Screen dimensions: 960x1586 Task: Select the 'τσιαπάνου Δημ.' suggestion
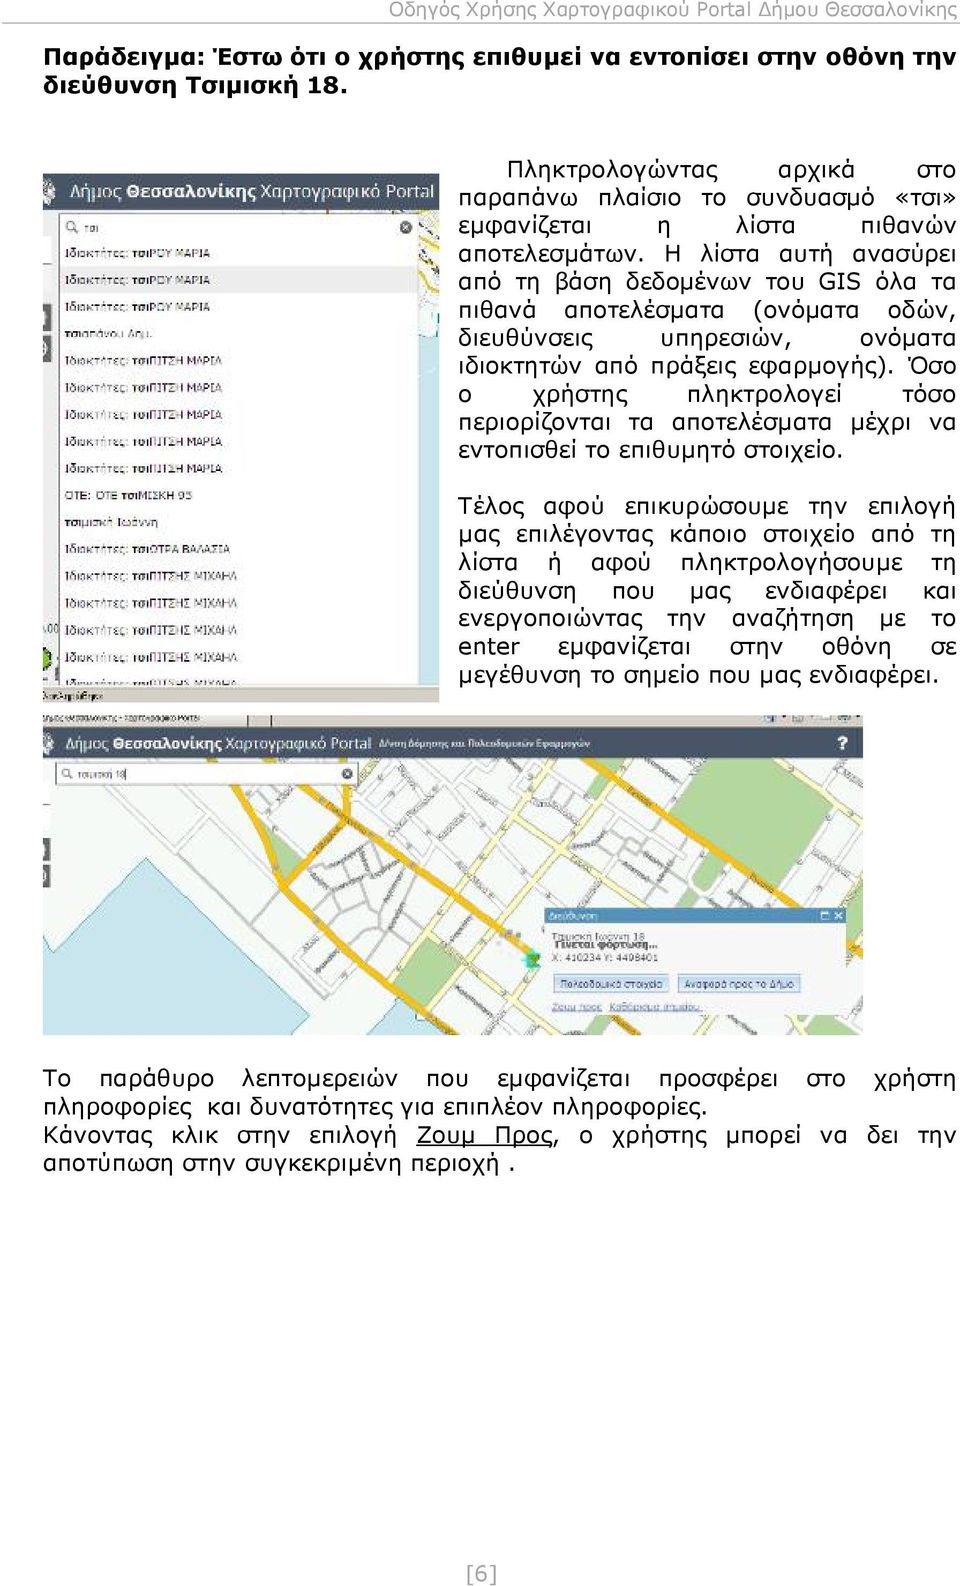point(108,334)
